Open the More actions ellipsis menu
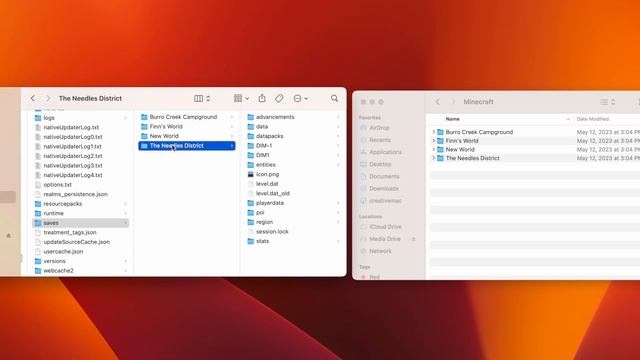 [301, 98]
